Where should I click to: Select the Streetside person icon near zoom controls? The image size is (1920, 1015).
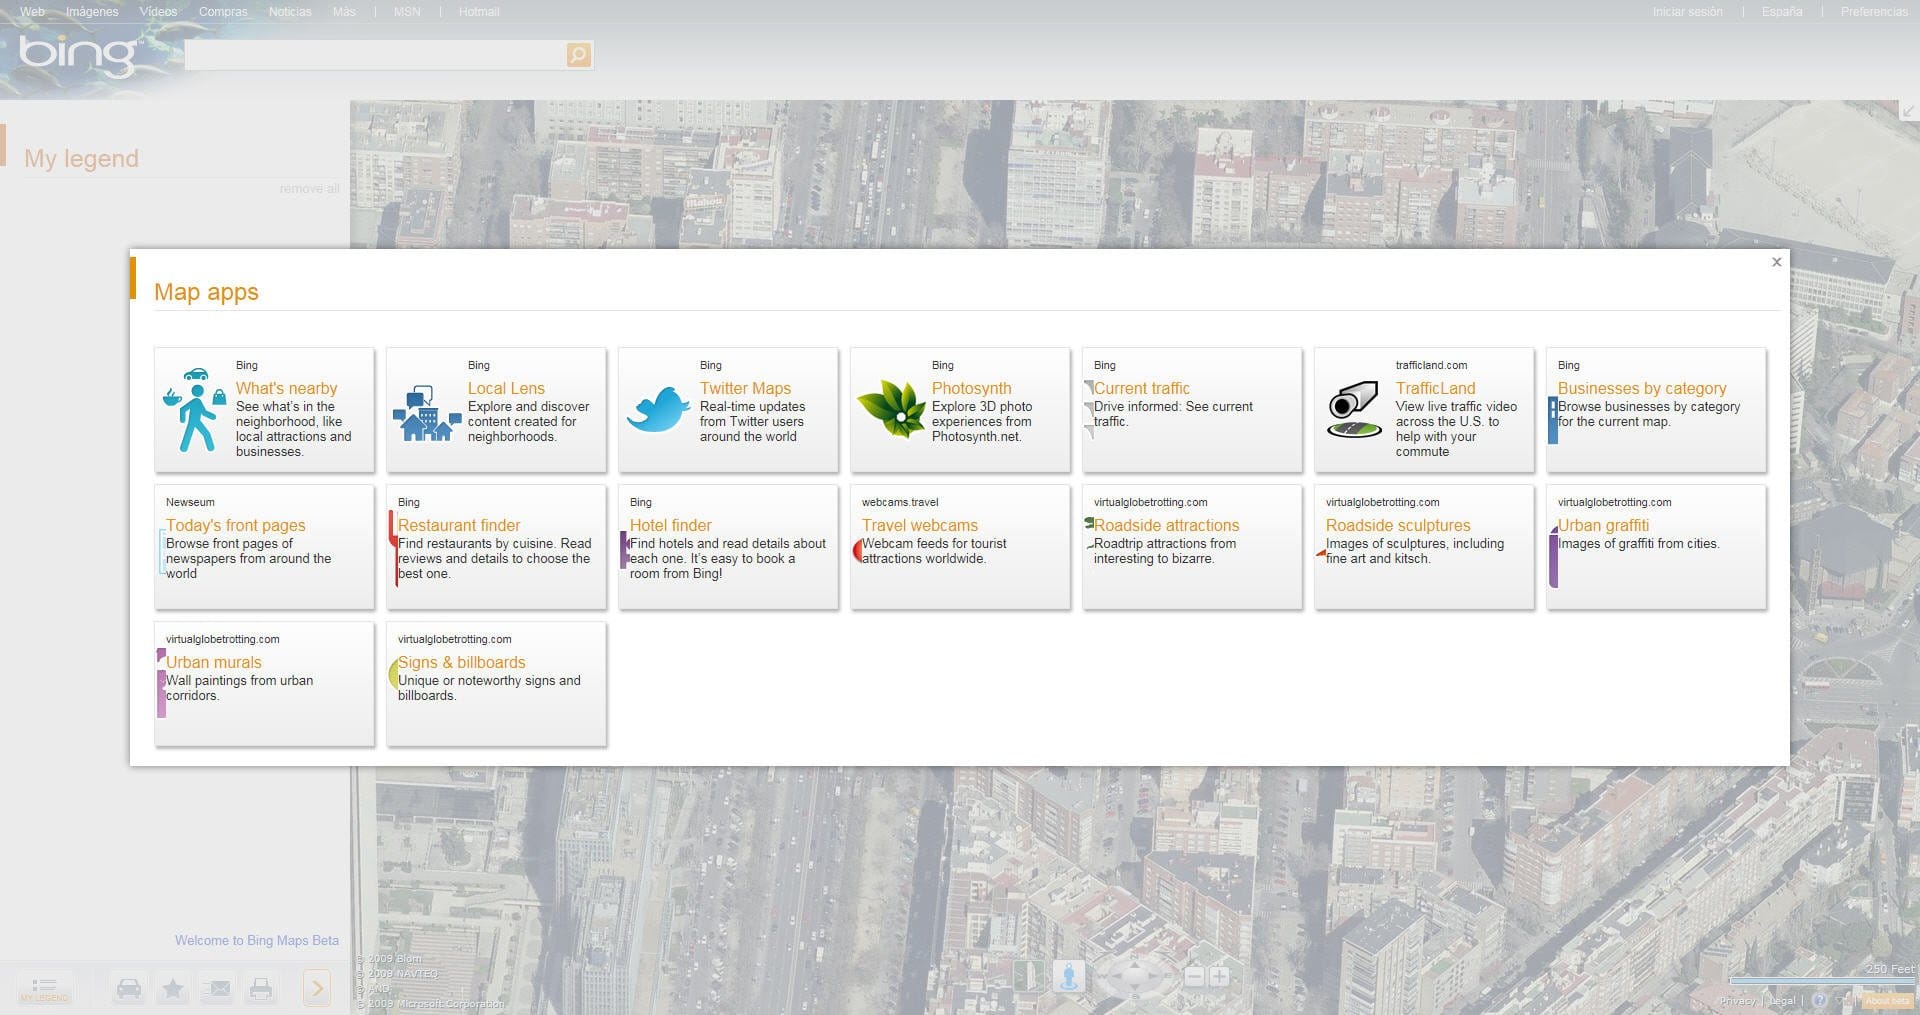[x=1069, y=977]
